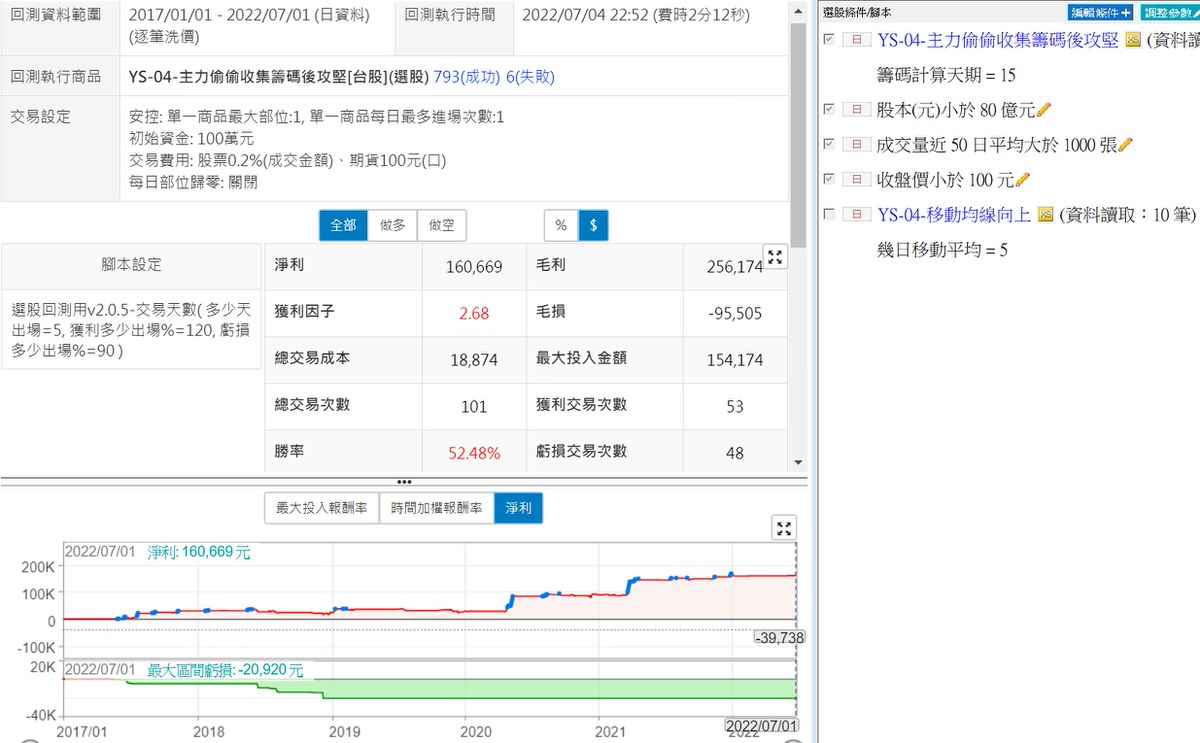This screenshot has height=743, width=1200.
Task: Toggle the 成交量近 50 日平均 checkbox
Action: pos(828,144)
